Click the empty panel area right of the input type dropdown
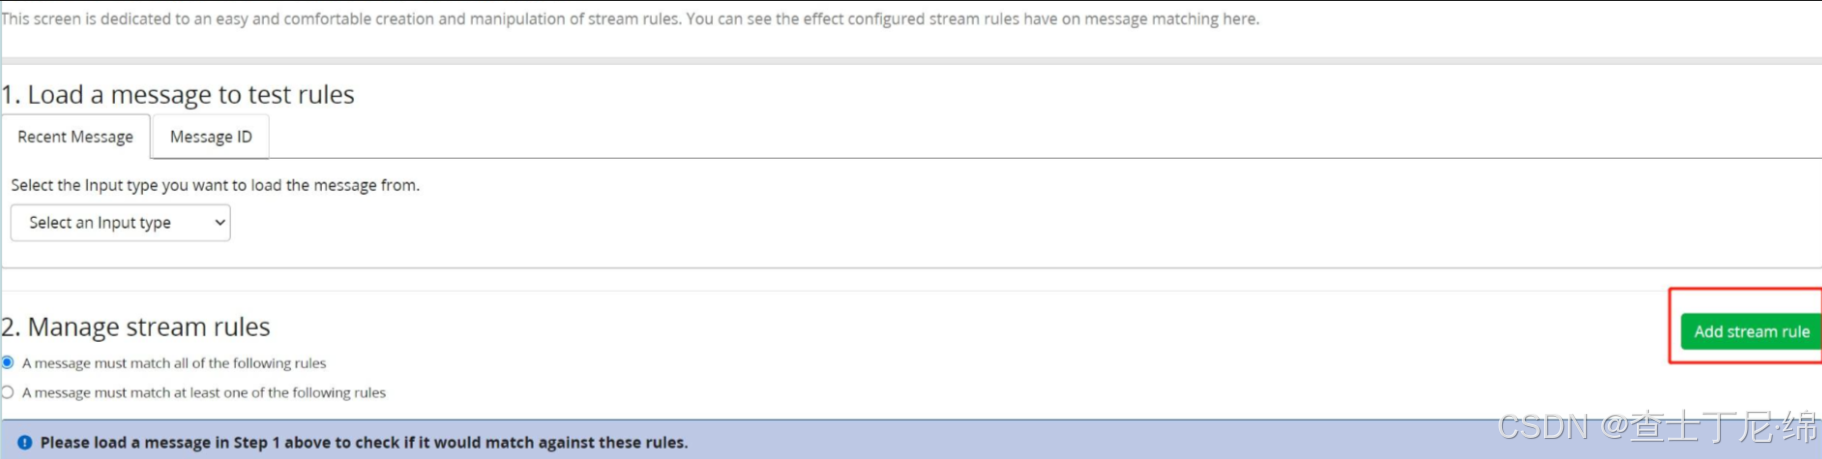This screenshot has width=1822, height=459. pos(1000,222)
